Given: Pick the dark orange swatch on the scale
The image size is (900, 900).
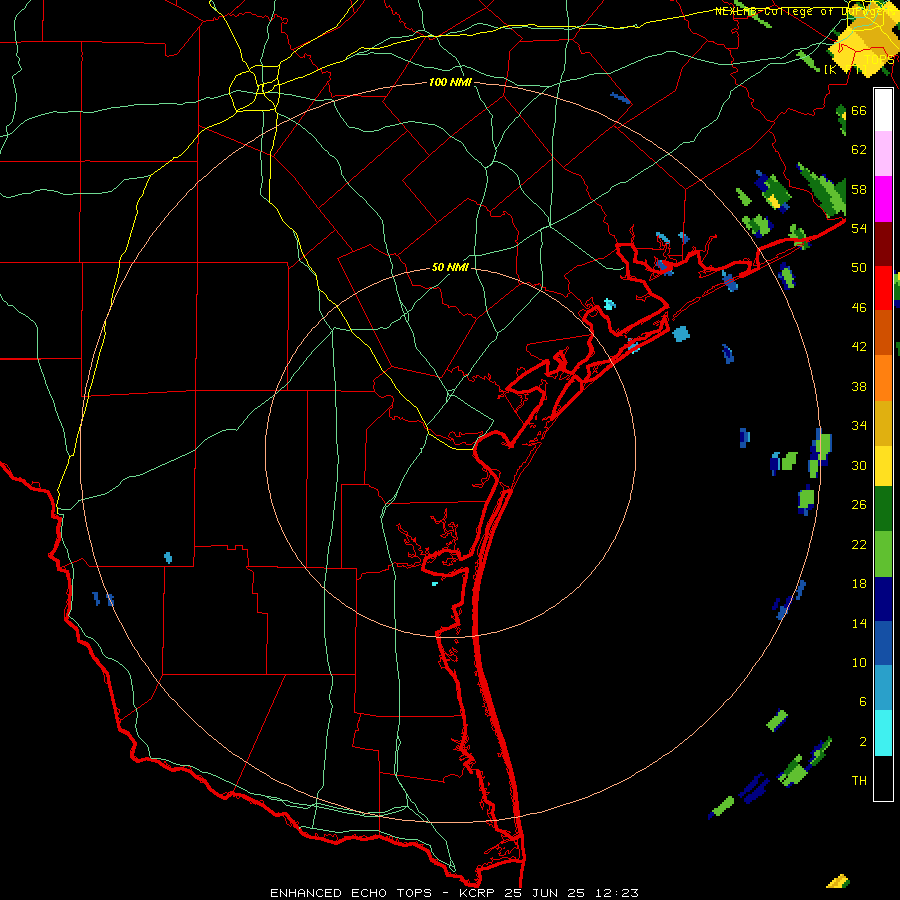Looking at the screenshot, I should [883, 333].
